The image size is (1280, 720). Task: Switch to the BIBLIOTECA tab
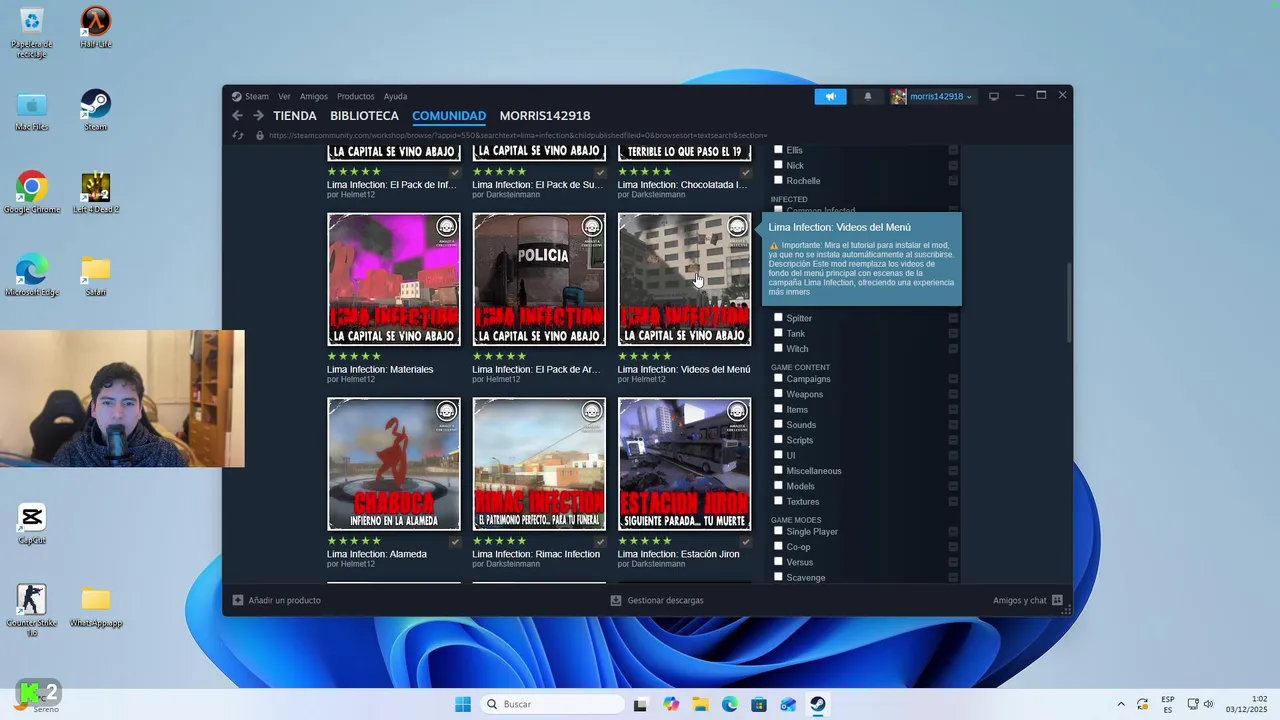point(364,116)
